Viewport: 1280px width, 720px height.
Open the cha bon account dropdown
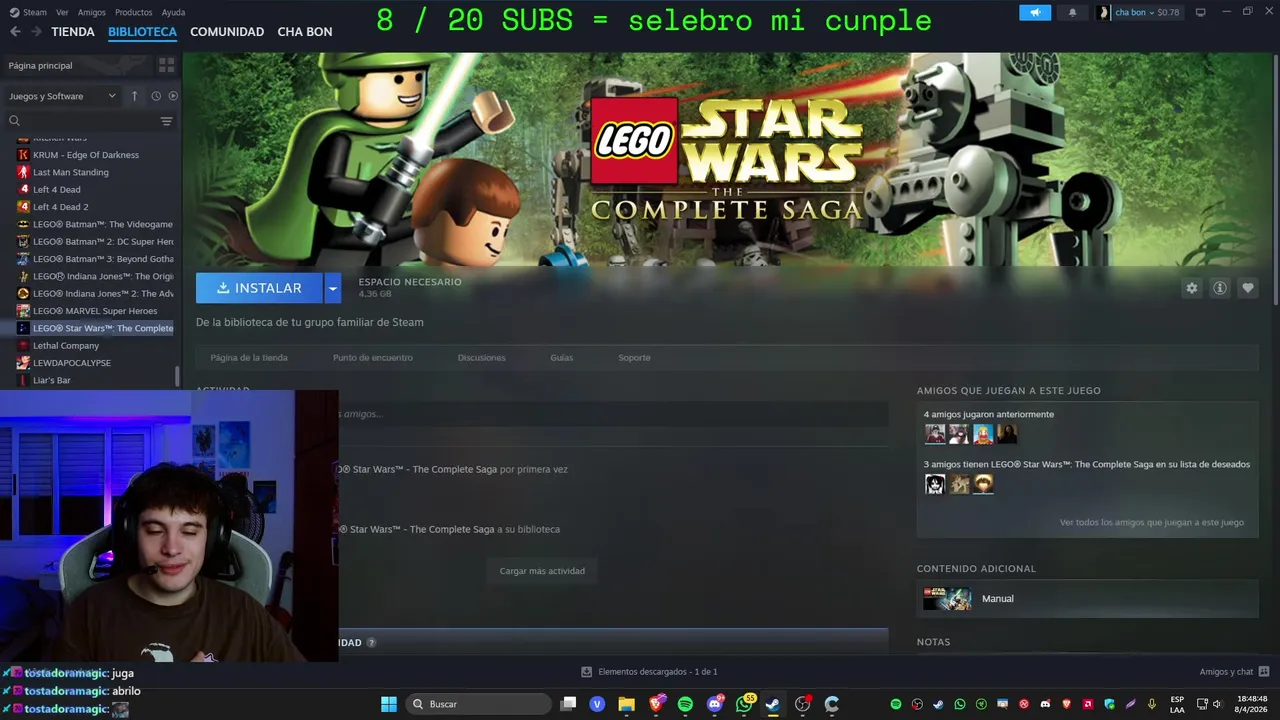[1138, 12]
